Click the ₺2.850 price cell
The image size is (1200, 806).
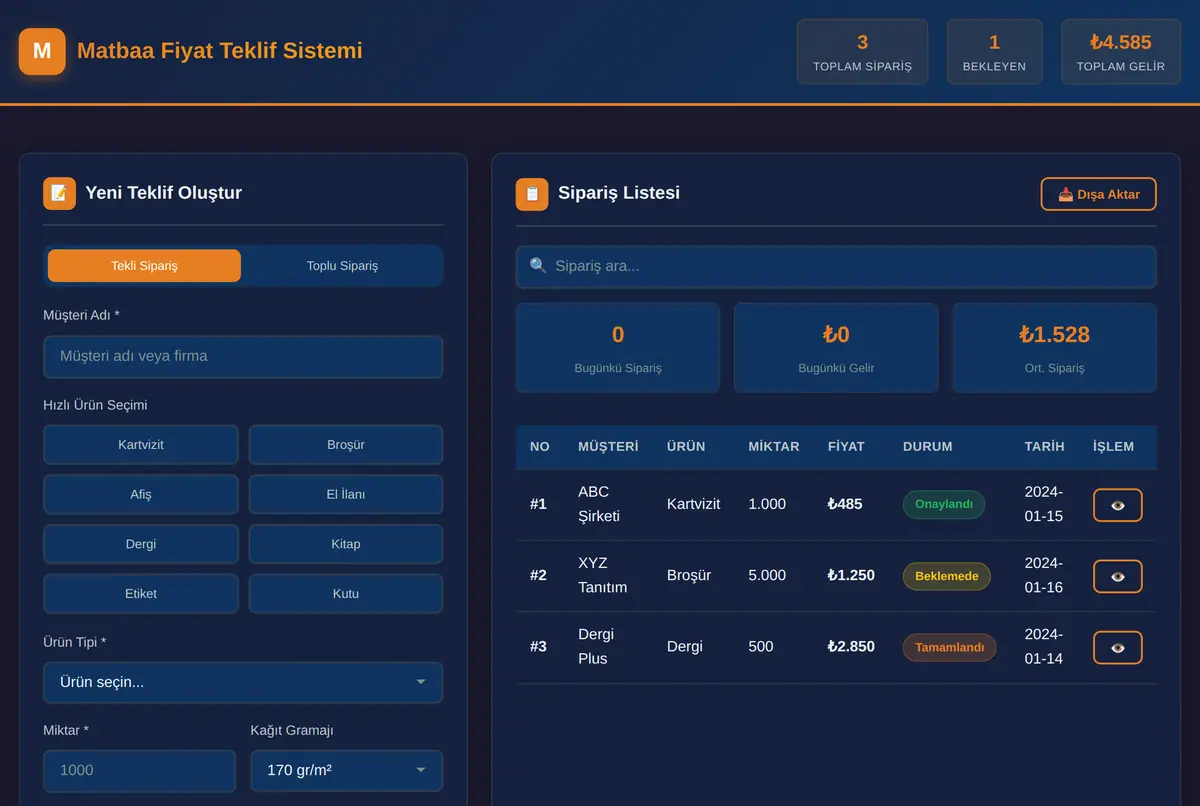(x=851, y=647)
